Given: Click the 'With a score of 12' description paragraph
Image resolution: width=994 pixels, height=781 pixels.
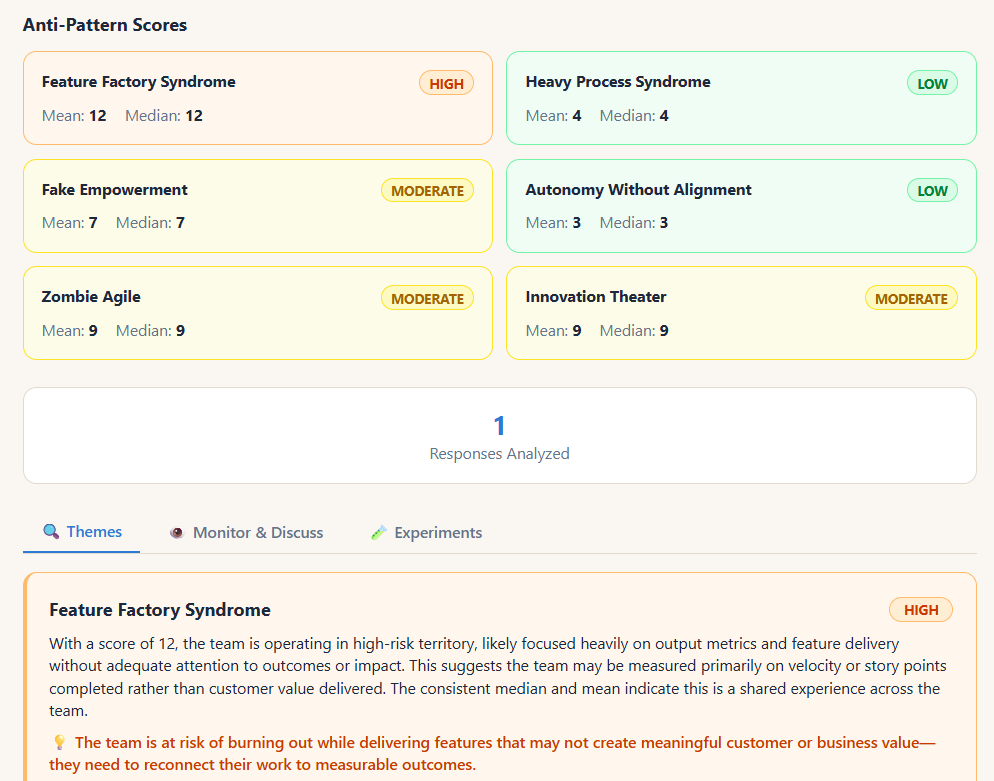Looking at the screenshot, I should pos(498,677).
